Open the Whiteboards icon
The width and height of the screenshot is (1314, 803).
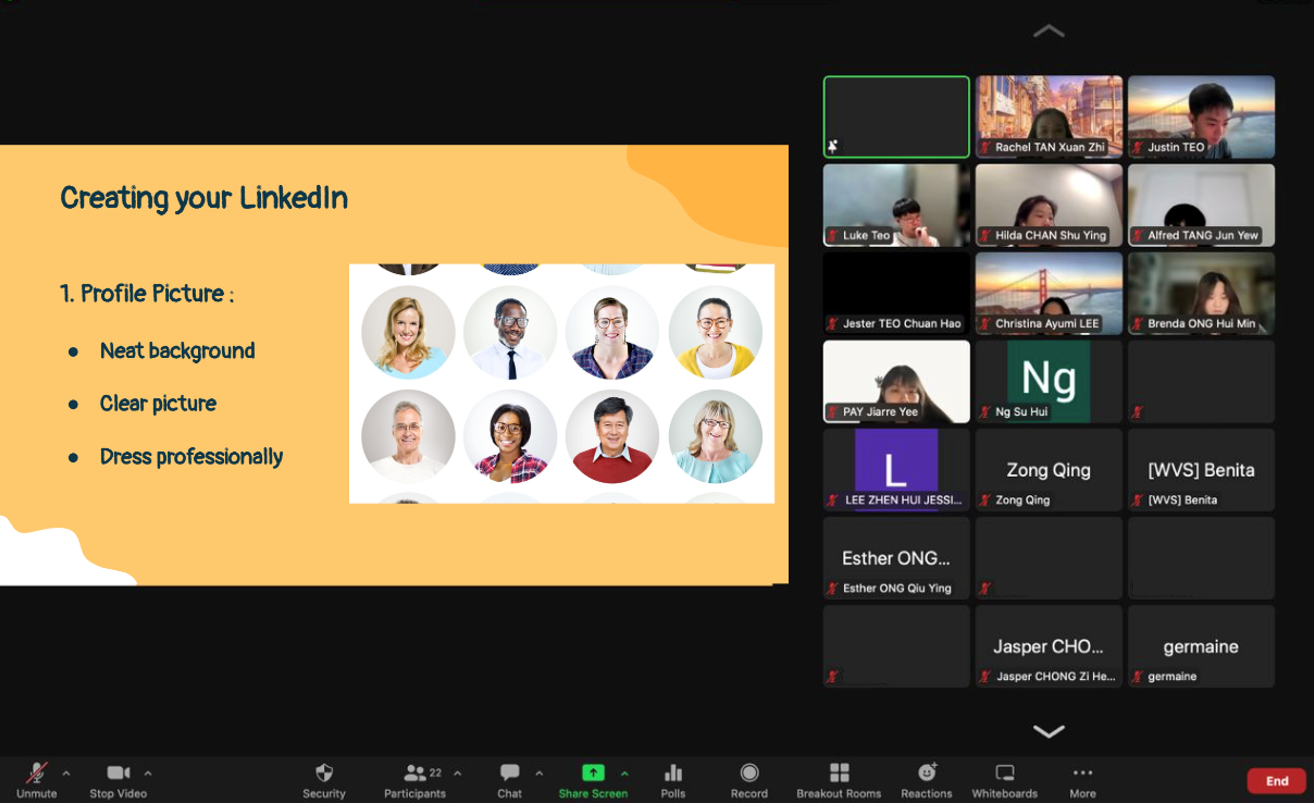tap(1005, 772)
